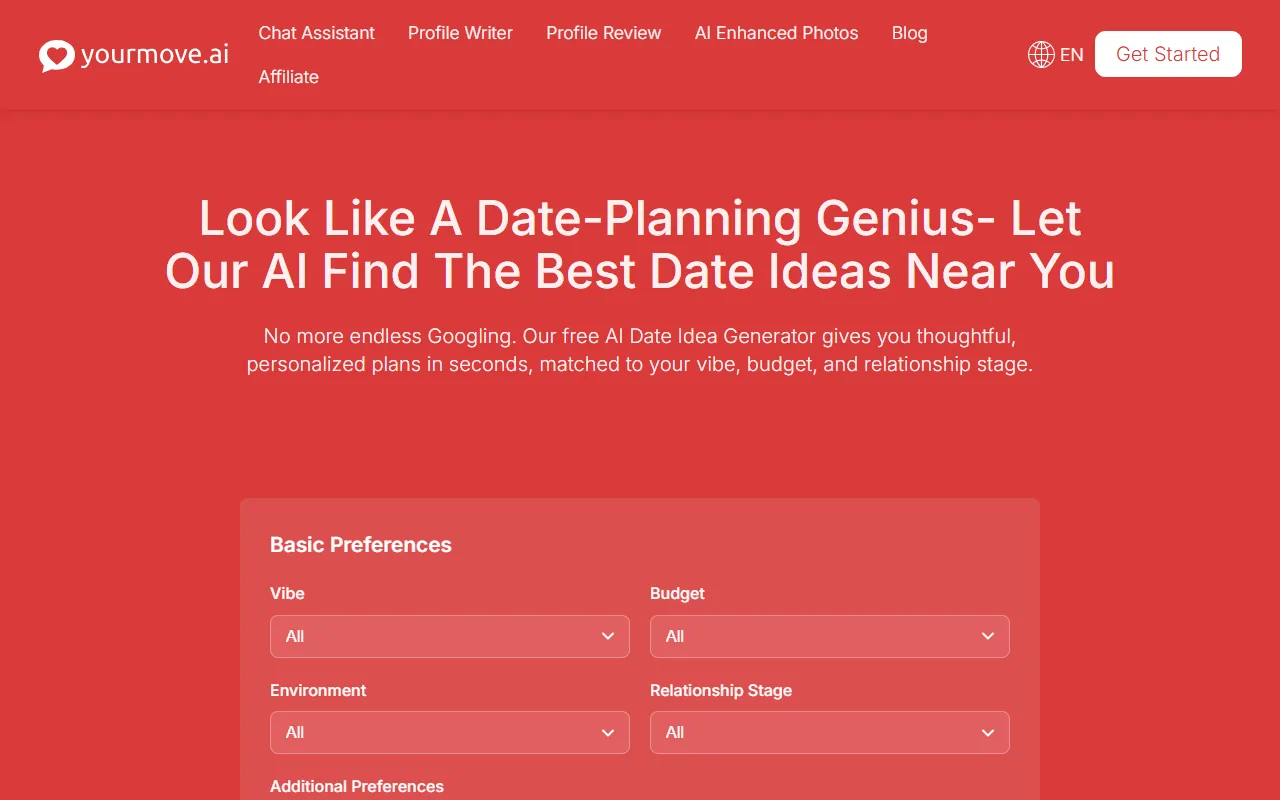The width and height of the screenshot is (1280, 800).
Task: Visit the Affiliate page
Action: pyautogui.click(x=288, y=77)
